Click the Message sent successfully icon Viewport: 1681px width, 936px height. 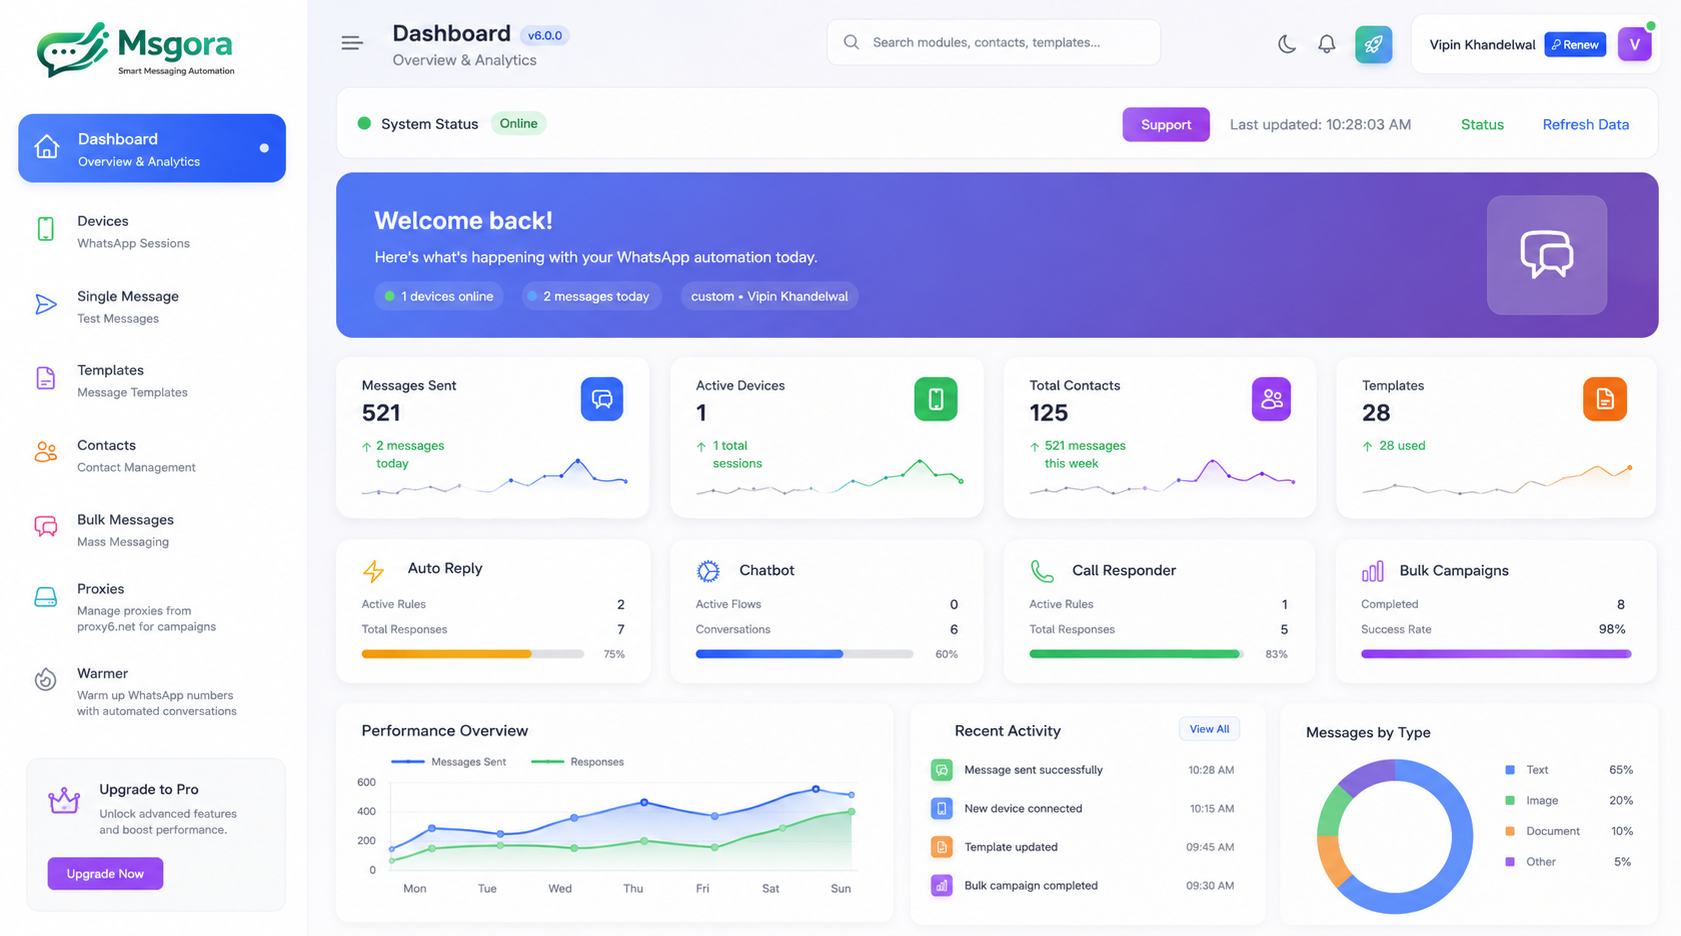pyautogui.click(x=941, y=770)
